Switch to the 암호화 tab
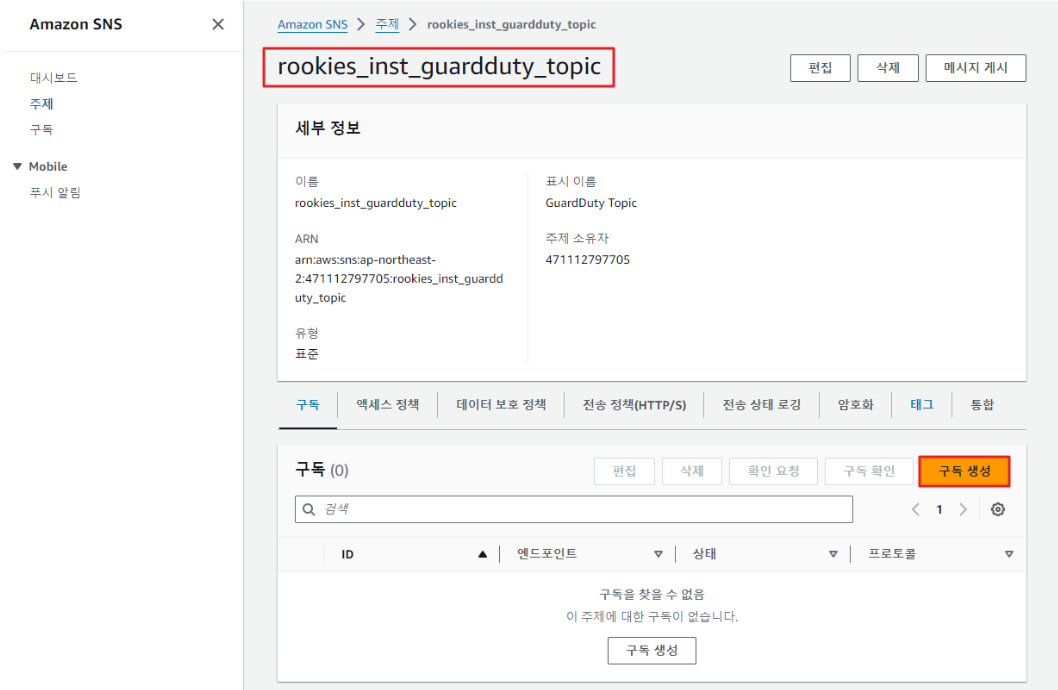The height and width of the screenshot is (690, 1058). tap(855, 405)
